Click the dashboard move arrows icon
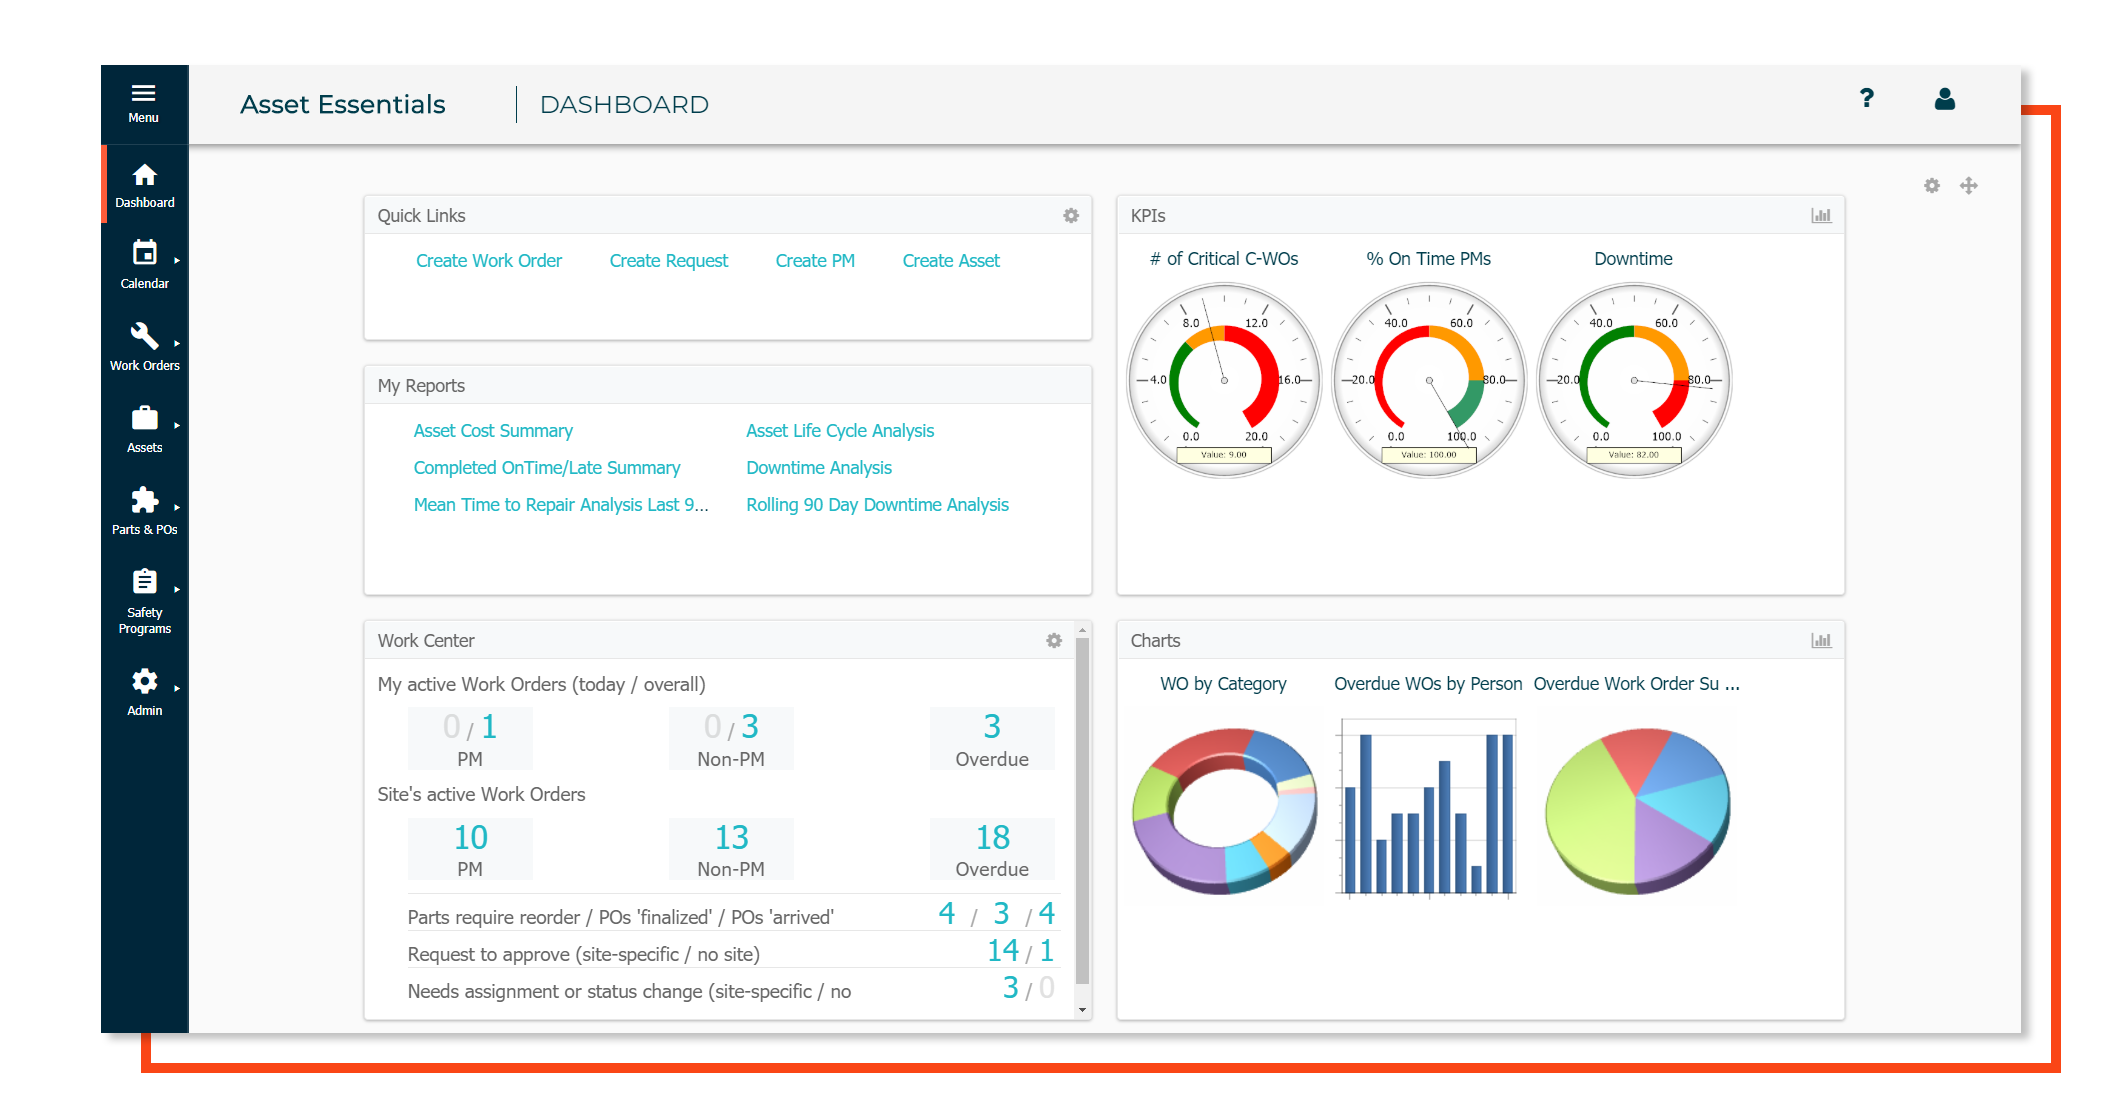 point(1968,186)
